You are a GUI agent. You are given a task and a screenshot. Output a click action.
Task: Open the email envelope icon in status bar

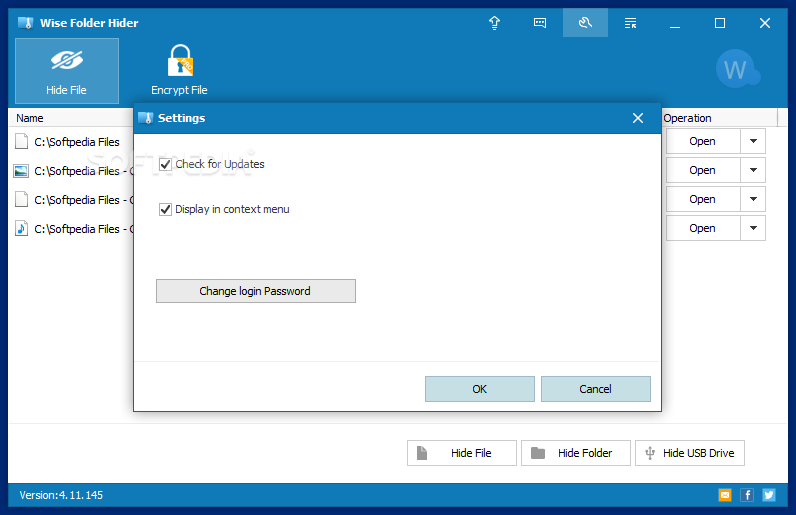[x=725, y=495]
